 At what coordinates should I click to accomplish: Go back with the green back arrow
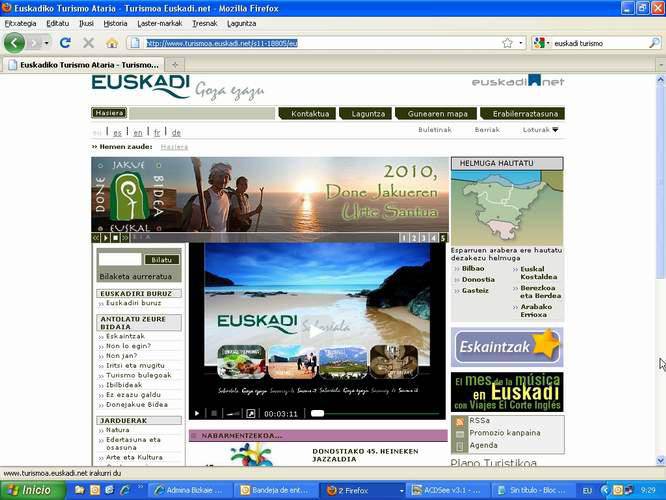tap(14, 42)
